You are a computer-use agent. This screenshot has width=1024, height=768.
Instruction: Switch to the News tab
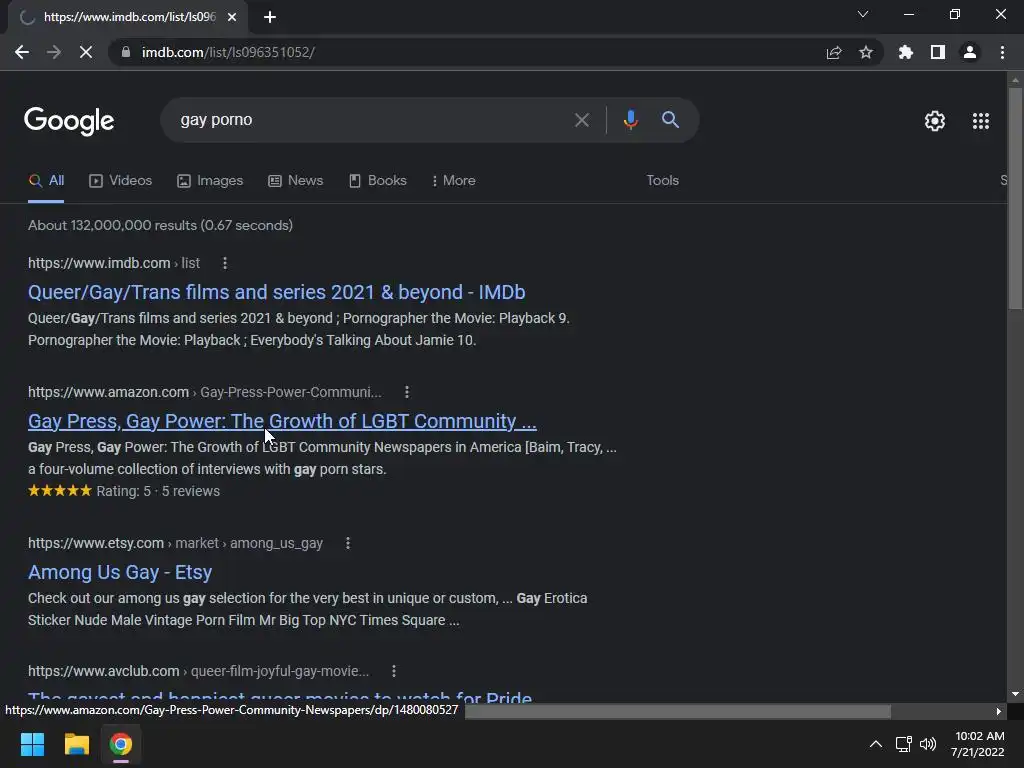click(295, 181)
